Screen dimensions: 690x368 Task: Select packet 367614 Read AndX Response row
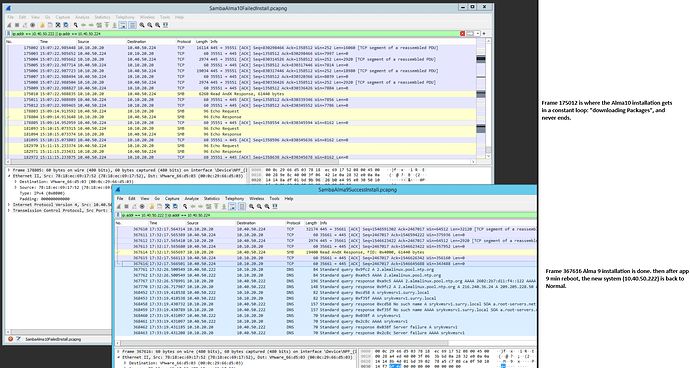[326, 252]
